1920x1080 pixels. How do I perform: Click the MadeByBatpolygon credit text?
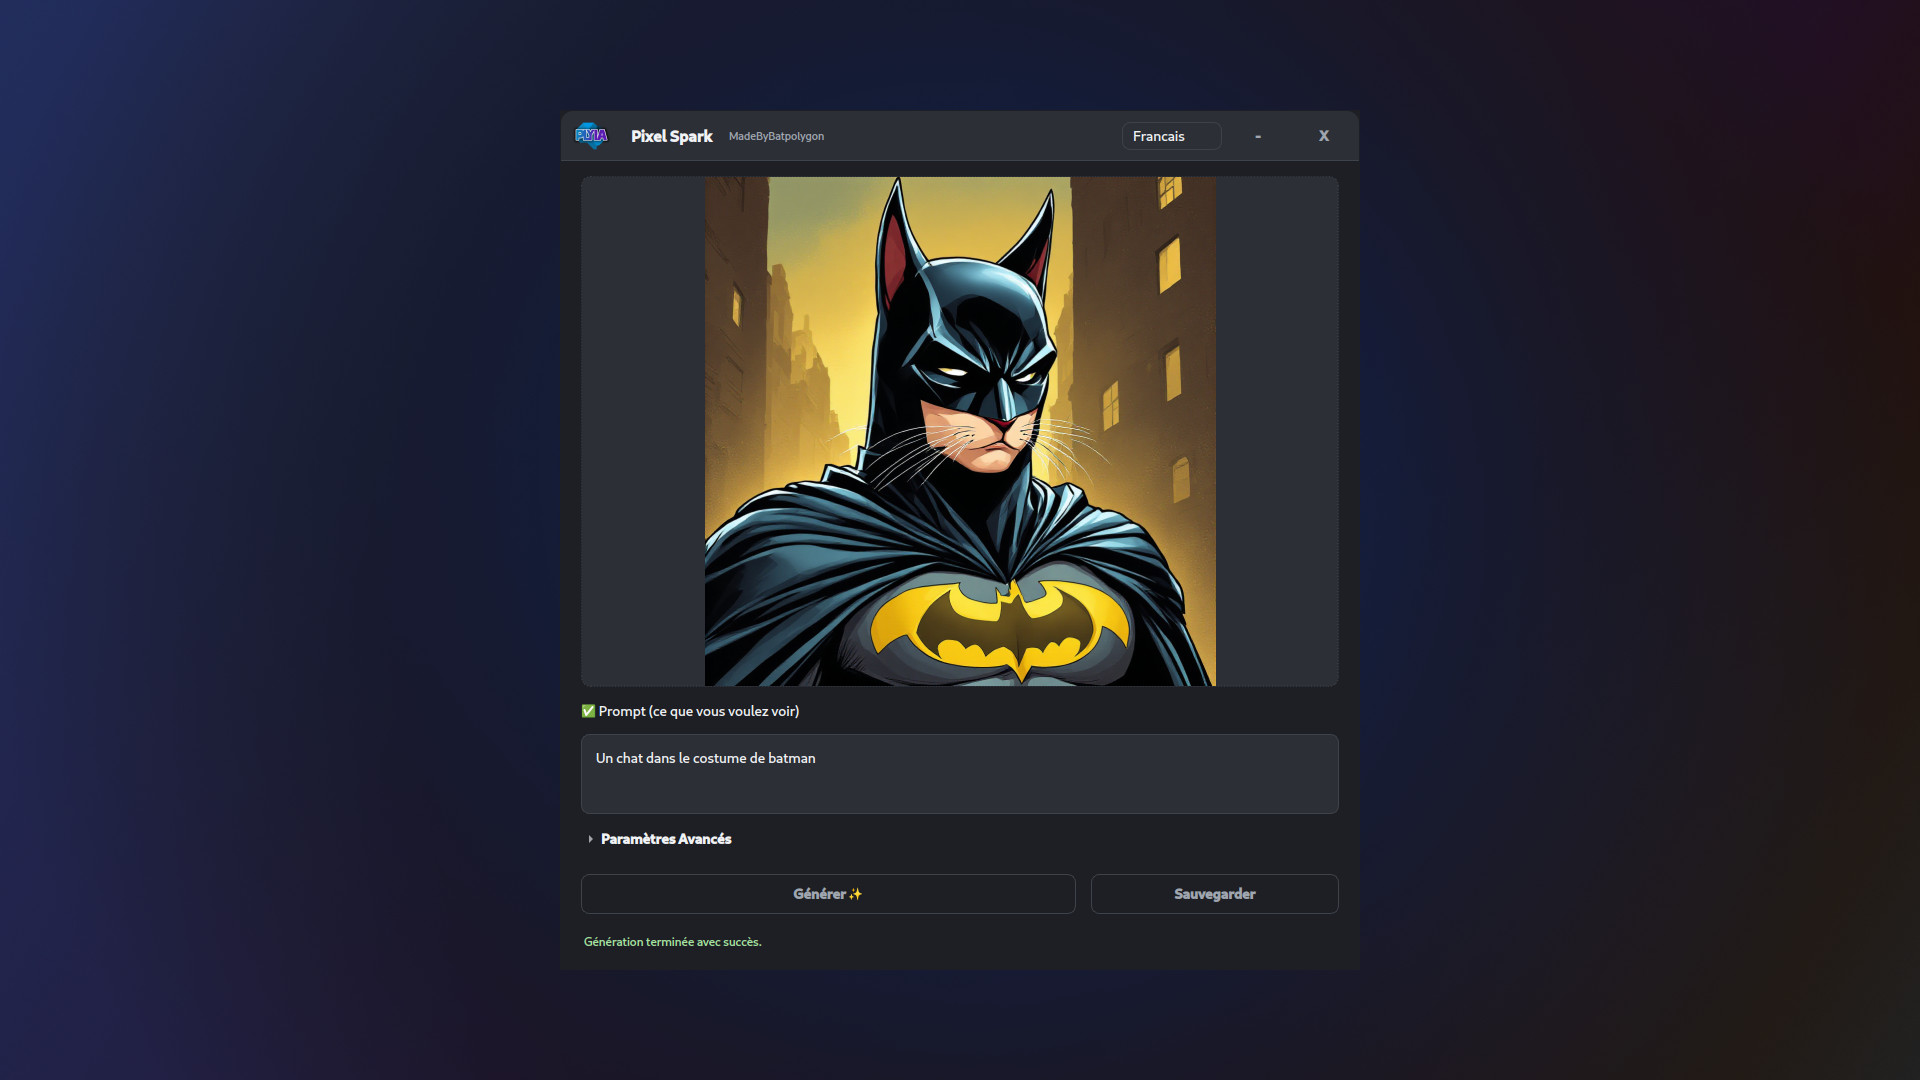point(776,136)
